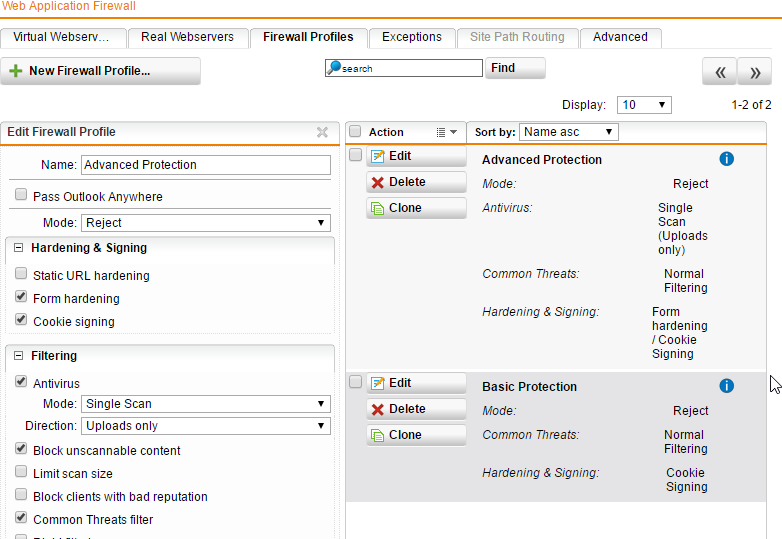The height and width of the screenshot is (539, 782).
Task: Click into the search input field
Action: coord(403,68)
